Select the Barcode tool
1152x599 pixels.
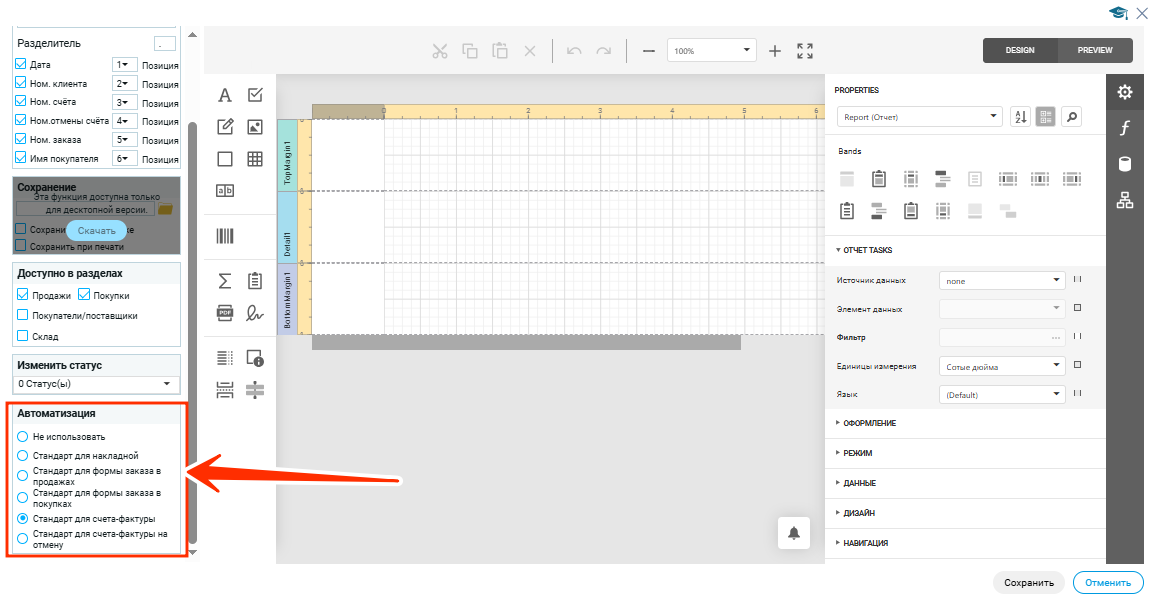click(x=225, y=236)
